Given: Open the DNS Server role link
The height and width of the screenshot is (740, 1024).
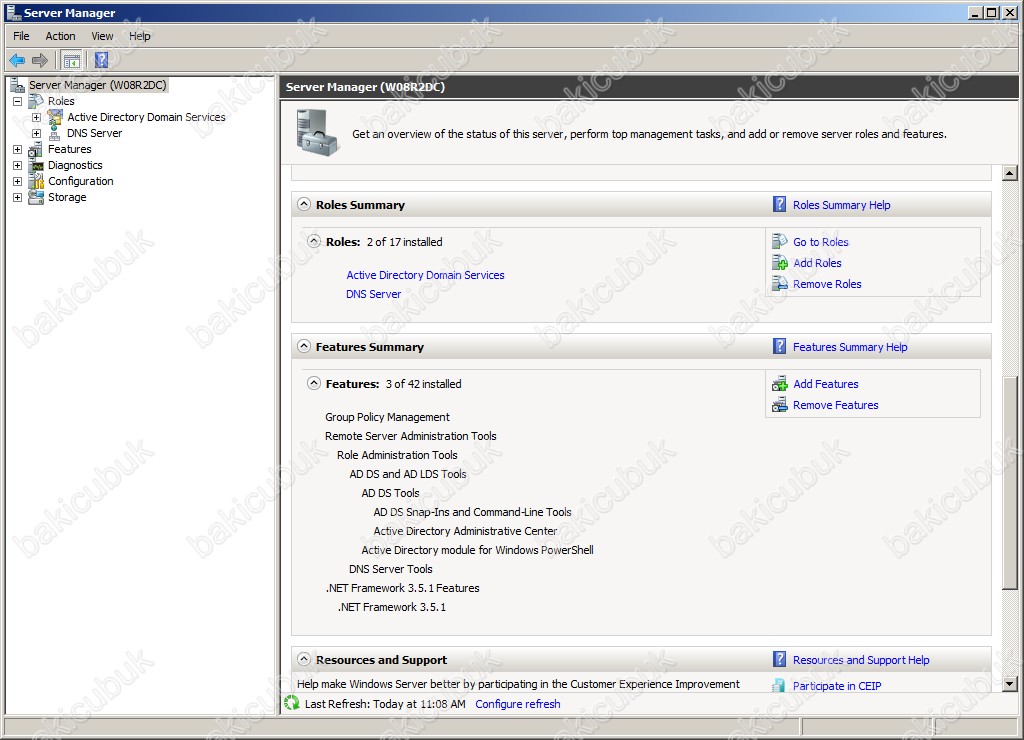Looking at the screenshot, I should tap(374, 295).
